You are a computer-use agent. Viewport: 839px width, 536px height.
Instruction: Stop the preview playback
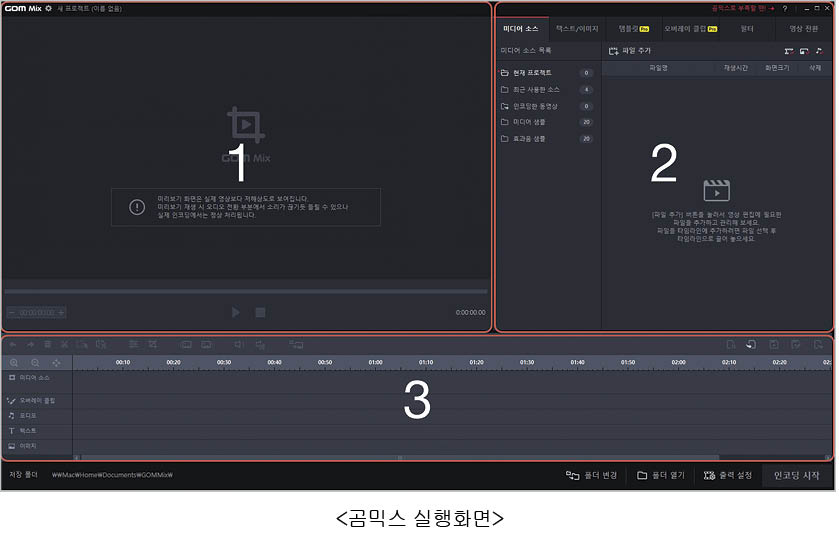pos(261,313)
